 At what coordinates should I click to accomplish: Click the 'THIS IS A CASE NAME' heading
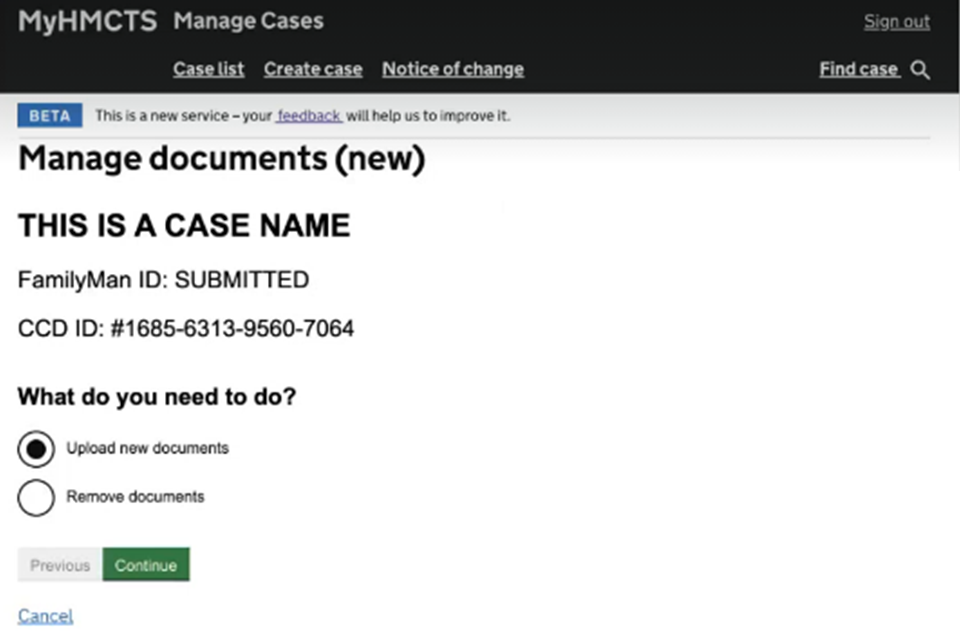[184, 226]
